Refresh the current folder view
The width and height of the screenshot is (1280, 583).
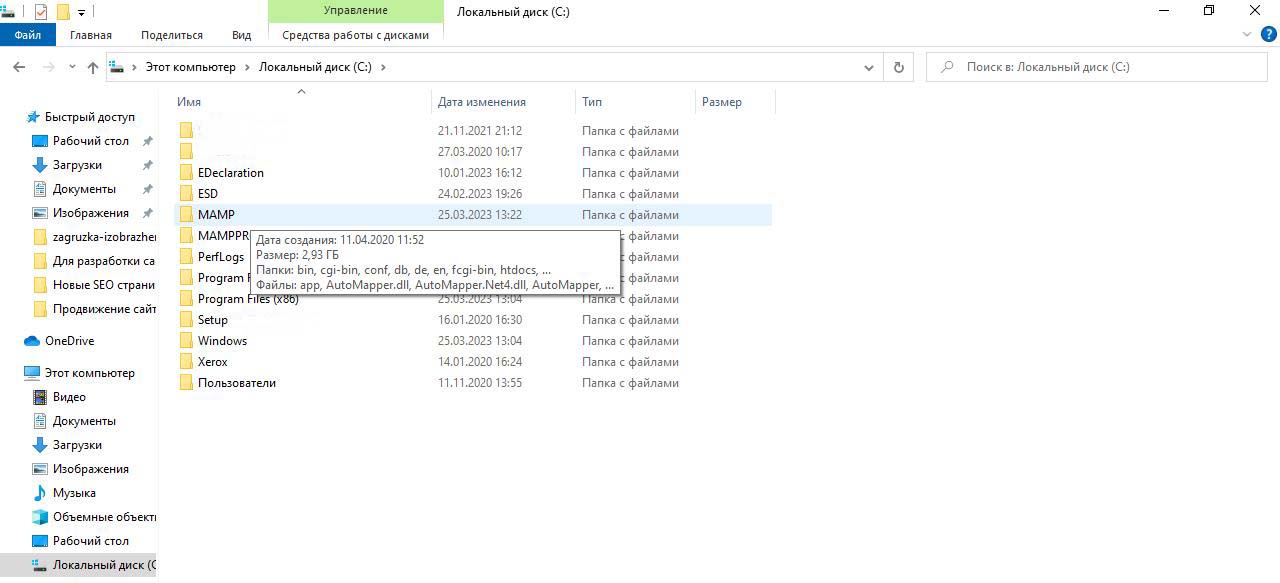coord(898,67)
